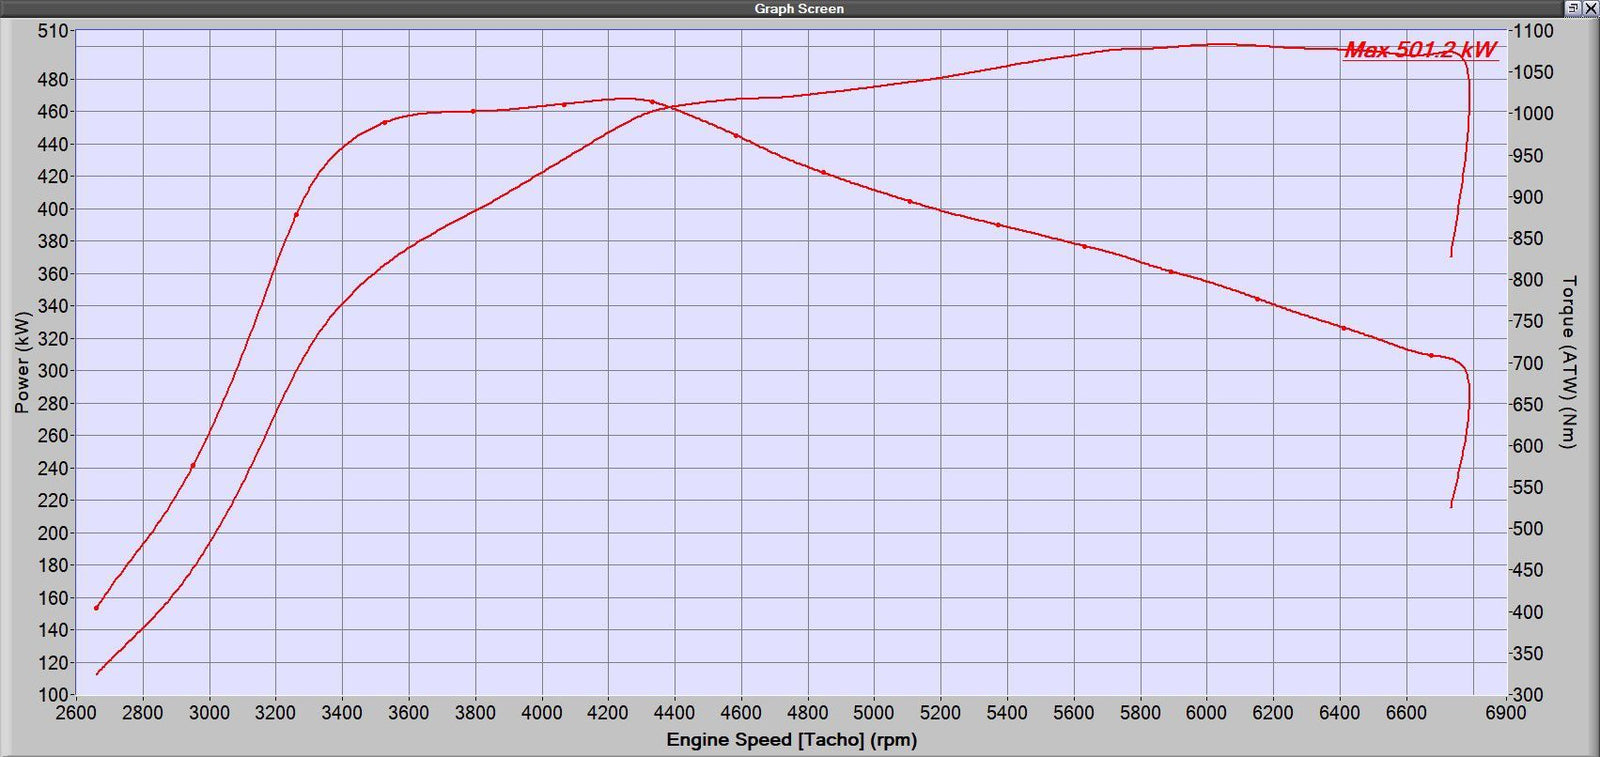1600x757 pixels.
Task: Select torque curve marker near 5100 rpm
Action: click(910, 201)
